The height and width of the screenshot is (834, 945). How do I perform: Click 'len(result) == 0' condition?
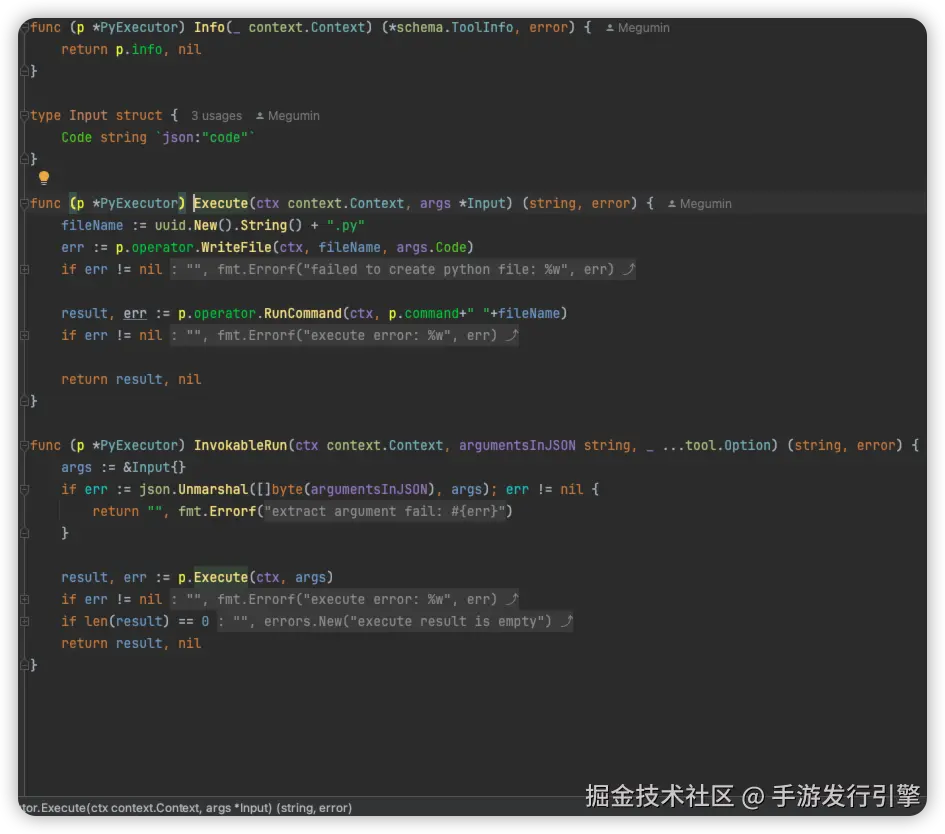click(146, 622)
